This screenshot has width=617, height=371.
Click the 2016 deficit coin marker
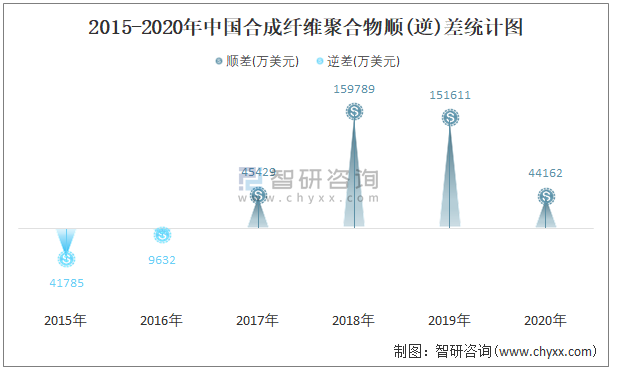click(162, 235)
